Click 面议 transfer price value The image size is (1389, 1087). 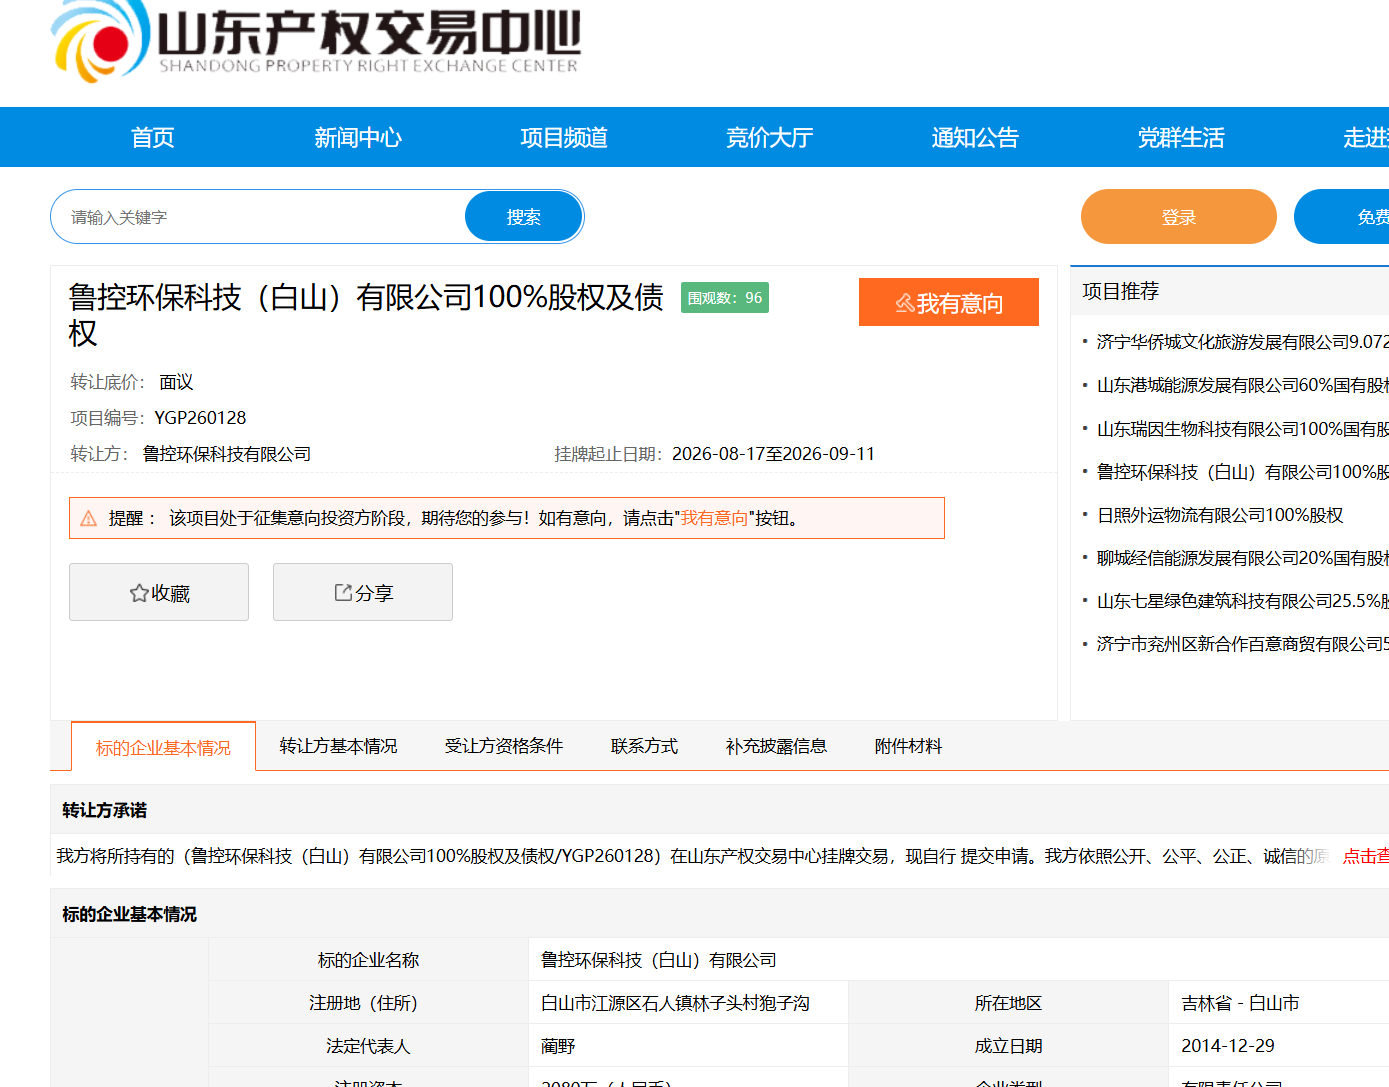(176, 382)
